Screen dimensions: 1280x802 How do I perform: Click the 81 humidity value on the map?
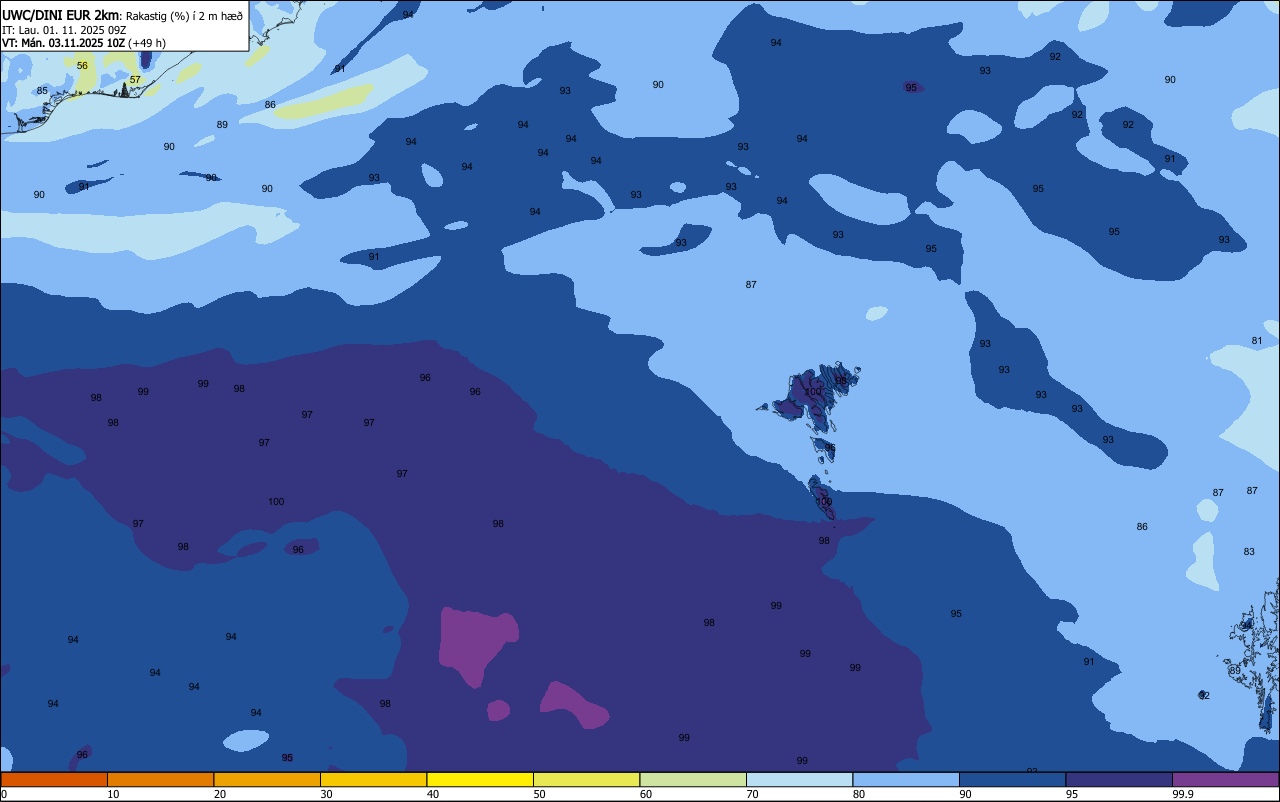[x=1257, y=341]
